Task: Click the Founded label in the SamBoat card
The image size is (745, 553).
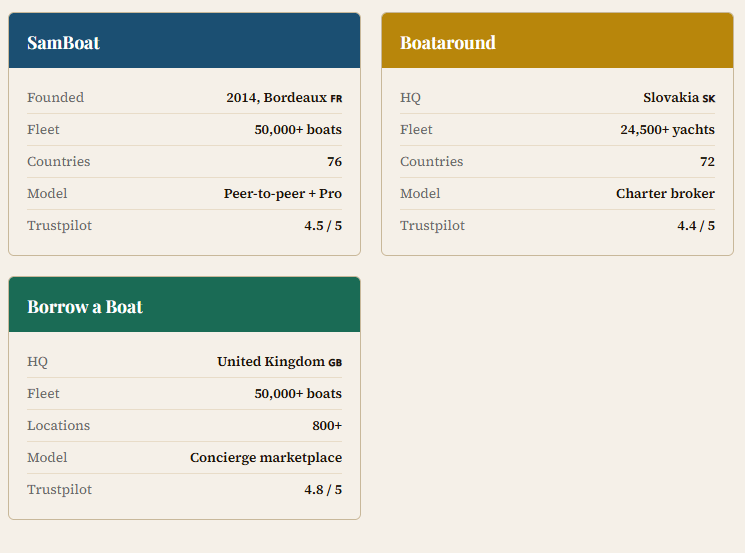Action: (56, 98)
